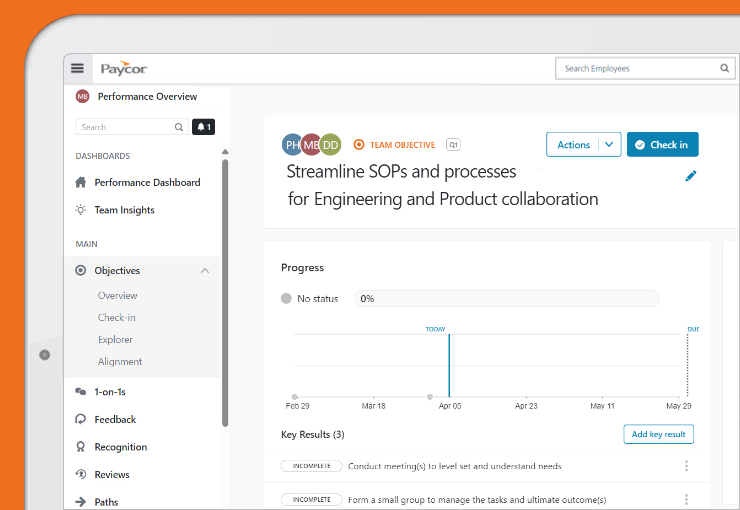Click the Objectives target icon
Screen dimensions: 740x510
click(81, 270)
